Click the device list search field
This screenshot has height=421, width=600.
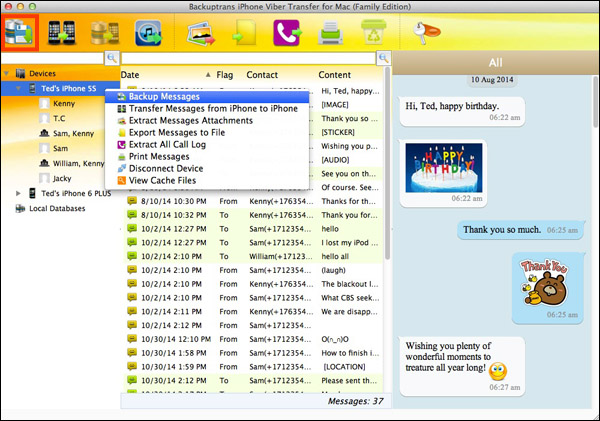(53, 58)
